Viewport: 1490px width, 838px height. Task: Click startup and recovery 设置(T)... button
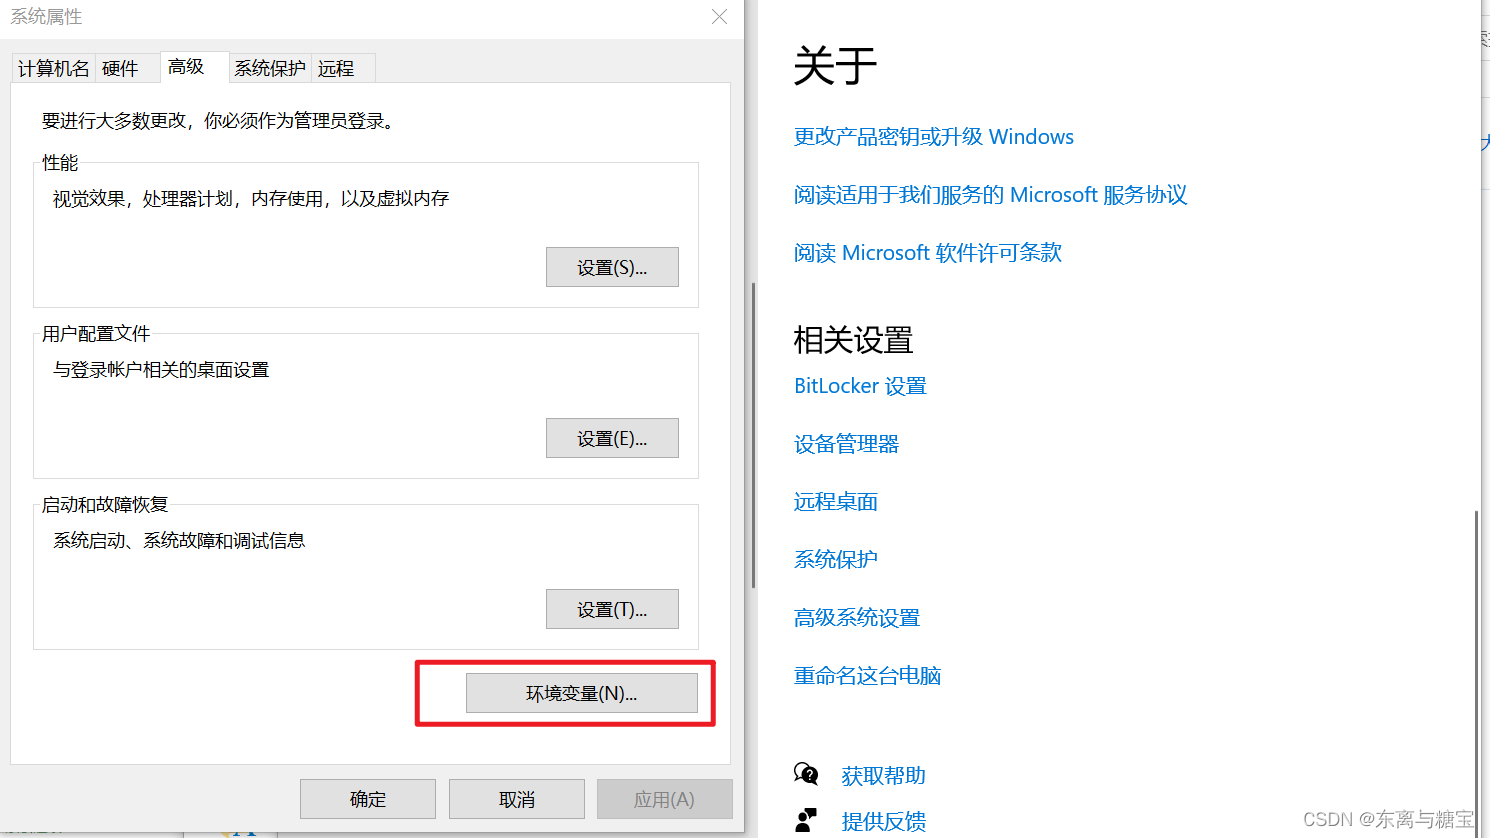(x=612, y=609)
